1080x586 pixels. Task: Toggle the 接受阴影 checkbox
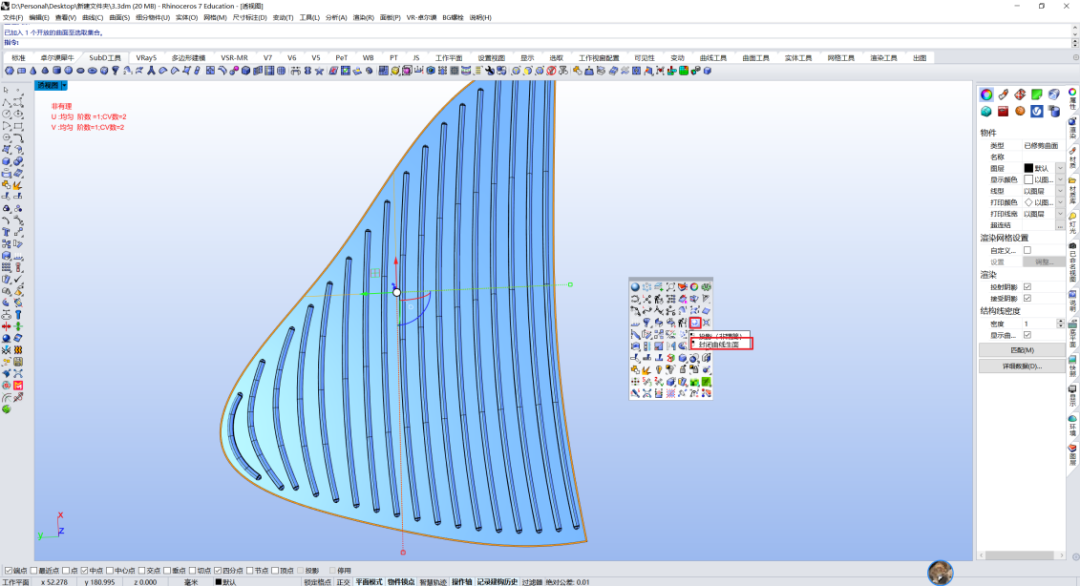pyautogui.click(x=1027, y=298)
